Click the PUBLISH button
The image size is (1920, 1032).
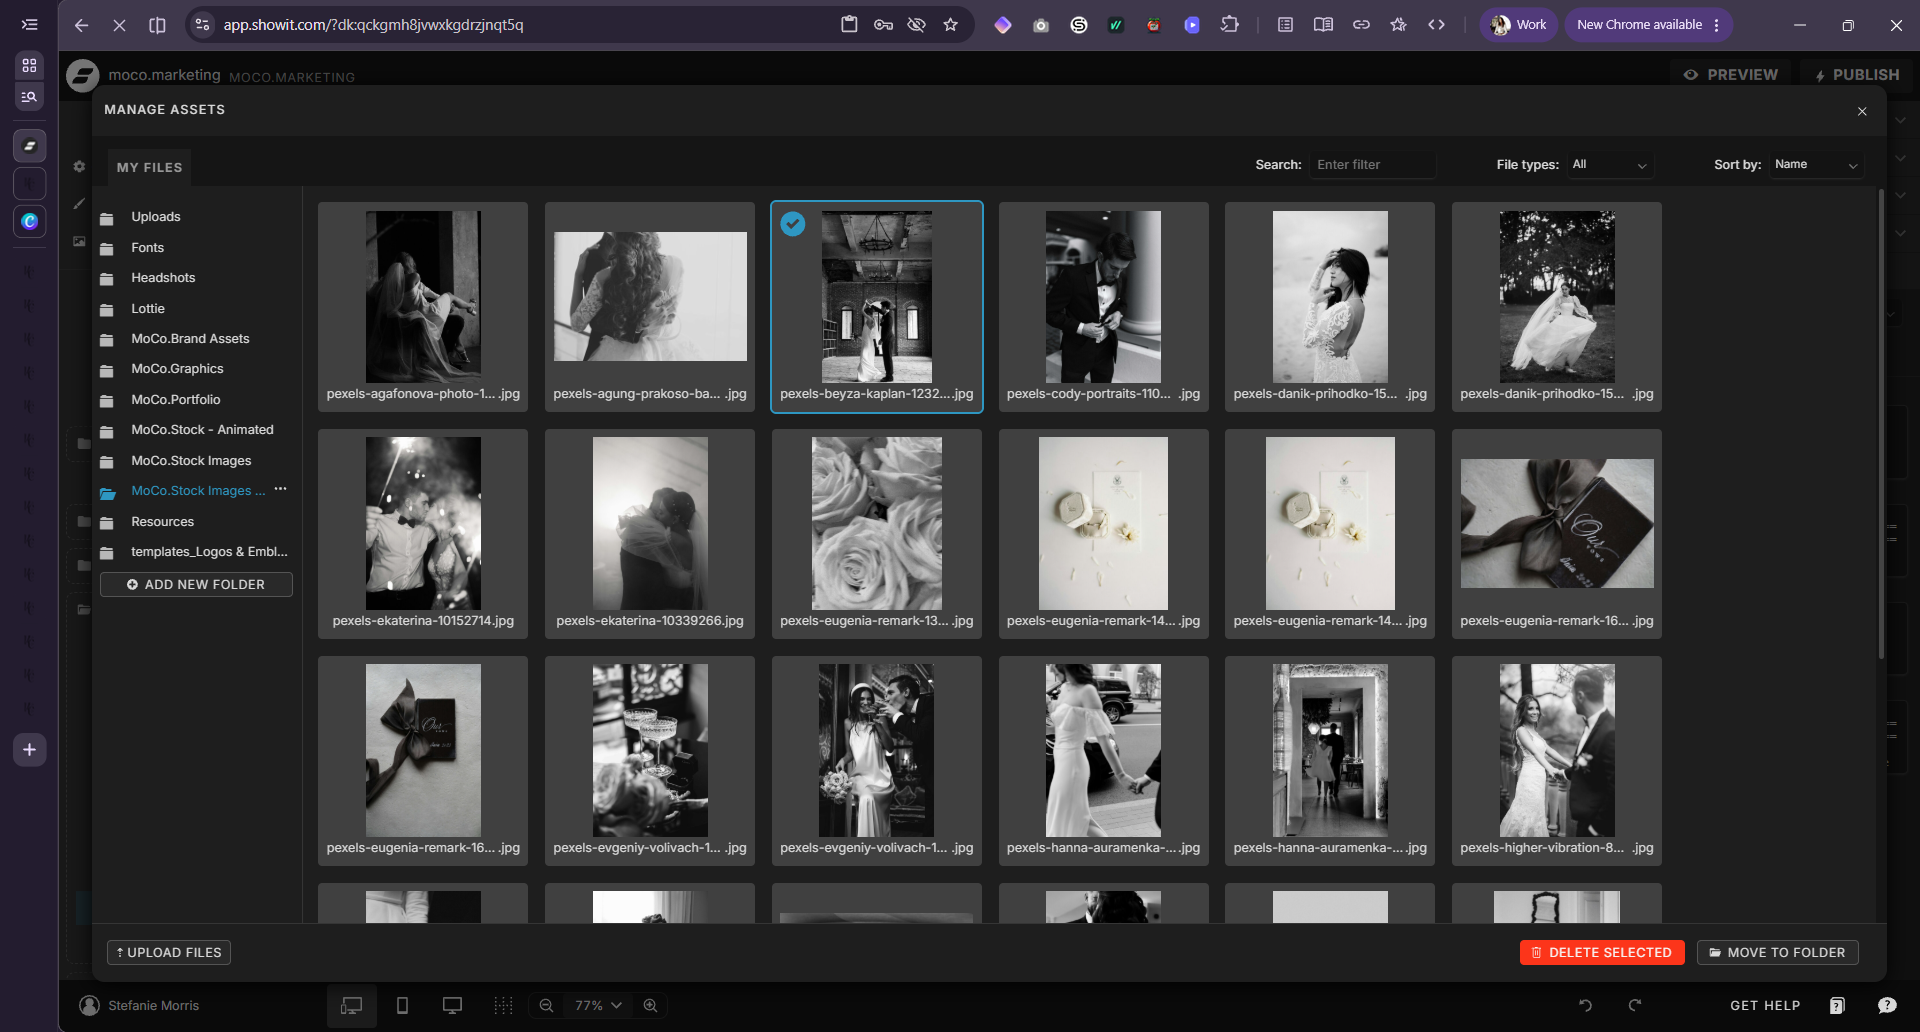pos(1857,75)
